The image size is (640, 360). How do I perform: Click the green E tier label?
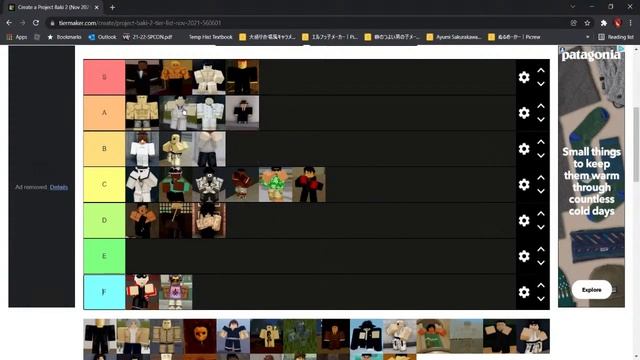pos(104,256)
